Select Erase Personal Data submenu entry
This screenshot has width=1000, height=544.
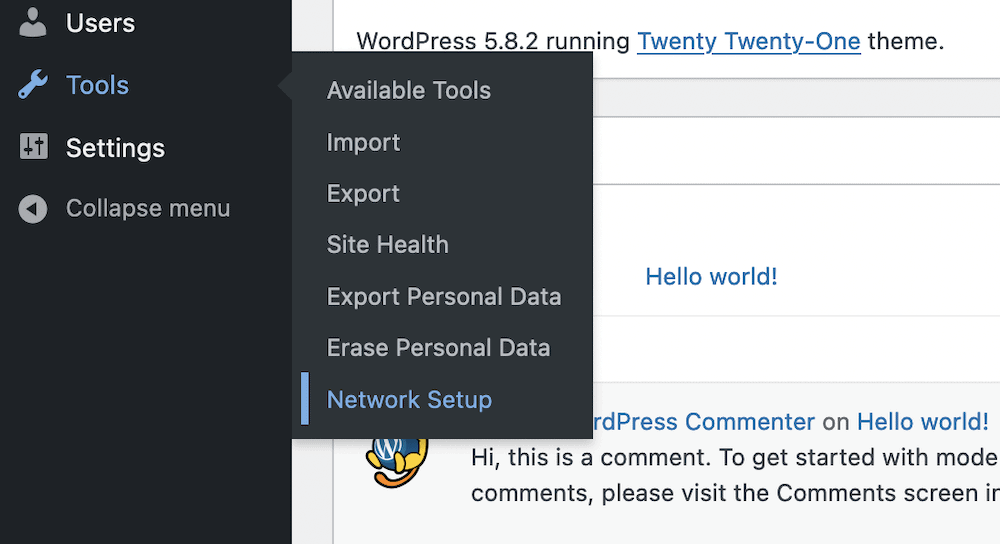click(439, 348)
